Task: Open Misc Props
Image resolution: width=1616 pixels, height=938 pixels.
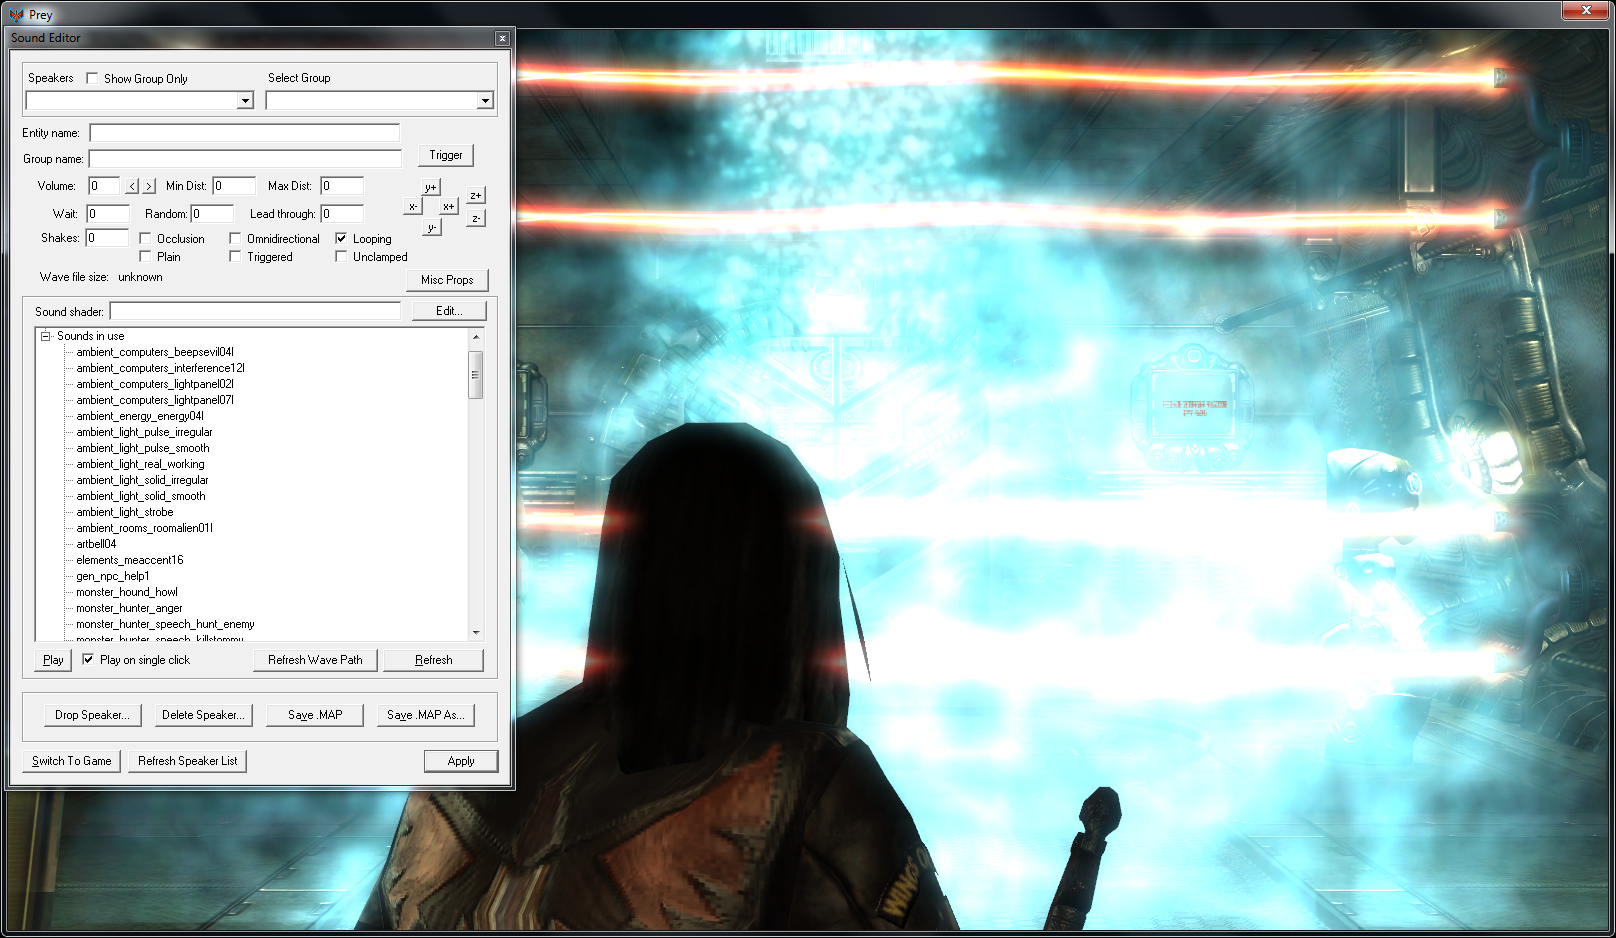Action: point(447,280)
